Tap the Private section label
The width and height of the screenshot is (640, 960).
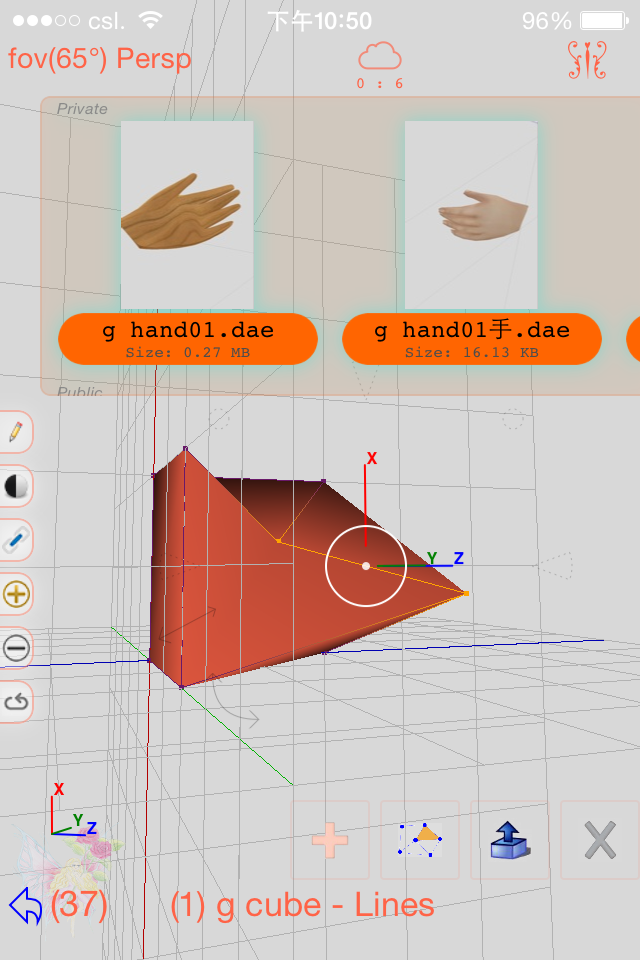point(82,109)
